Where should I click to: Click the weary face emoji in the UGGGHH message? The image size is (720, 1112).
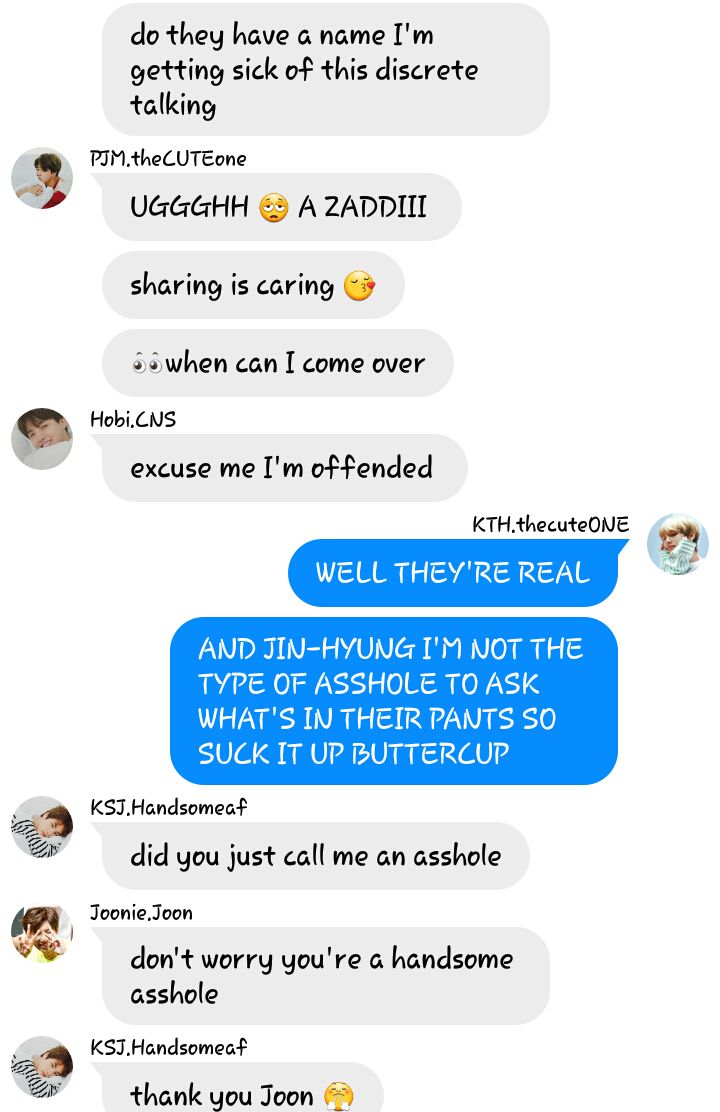click(273, 208)
